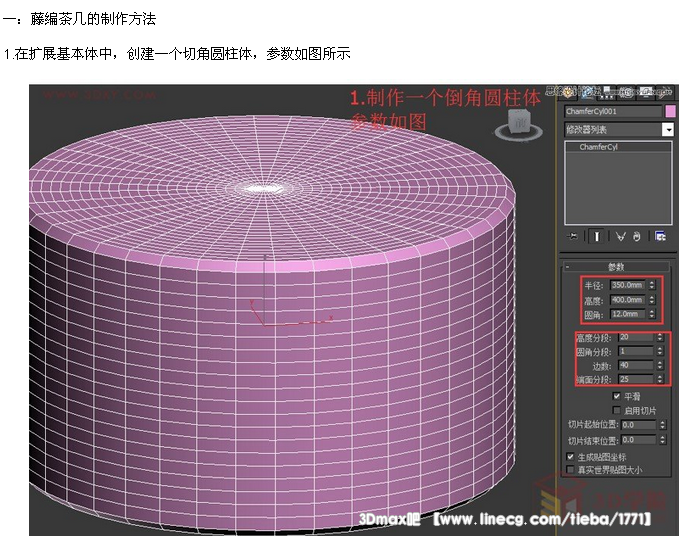
Task: Toggle 生成贴图坐标 checkbox
Action: [570, 456]
